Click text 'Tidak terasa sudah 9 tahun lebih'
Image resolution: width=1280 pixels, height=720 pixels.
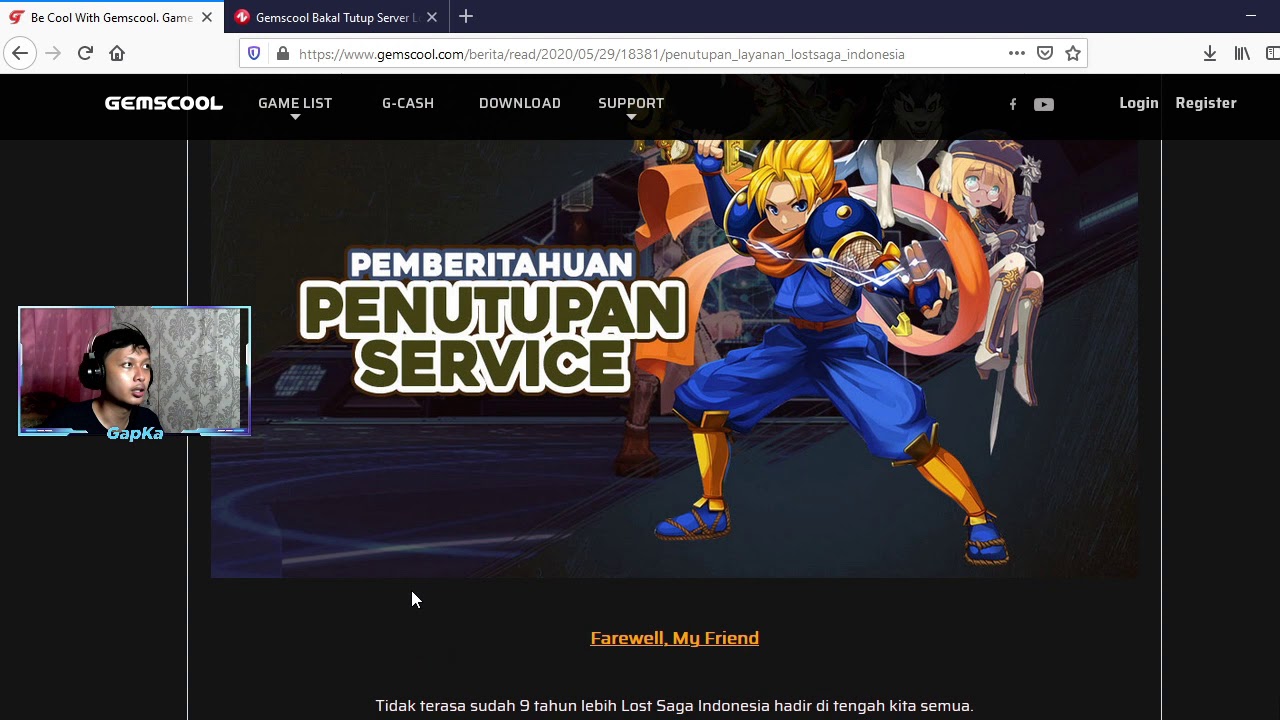pyautogui.click(x=496, y=706)
